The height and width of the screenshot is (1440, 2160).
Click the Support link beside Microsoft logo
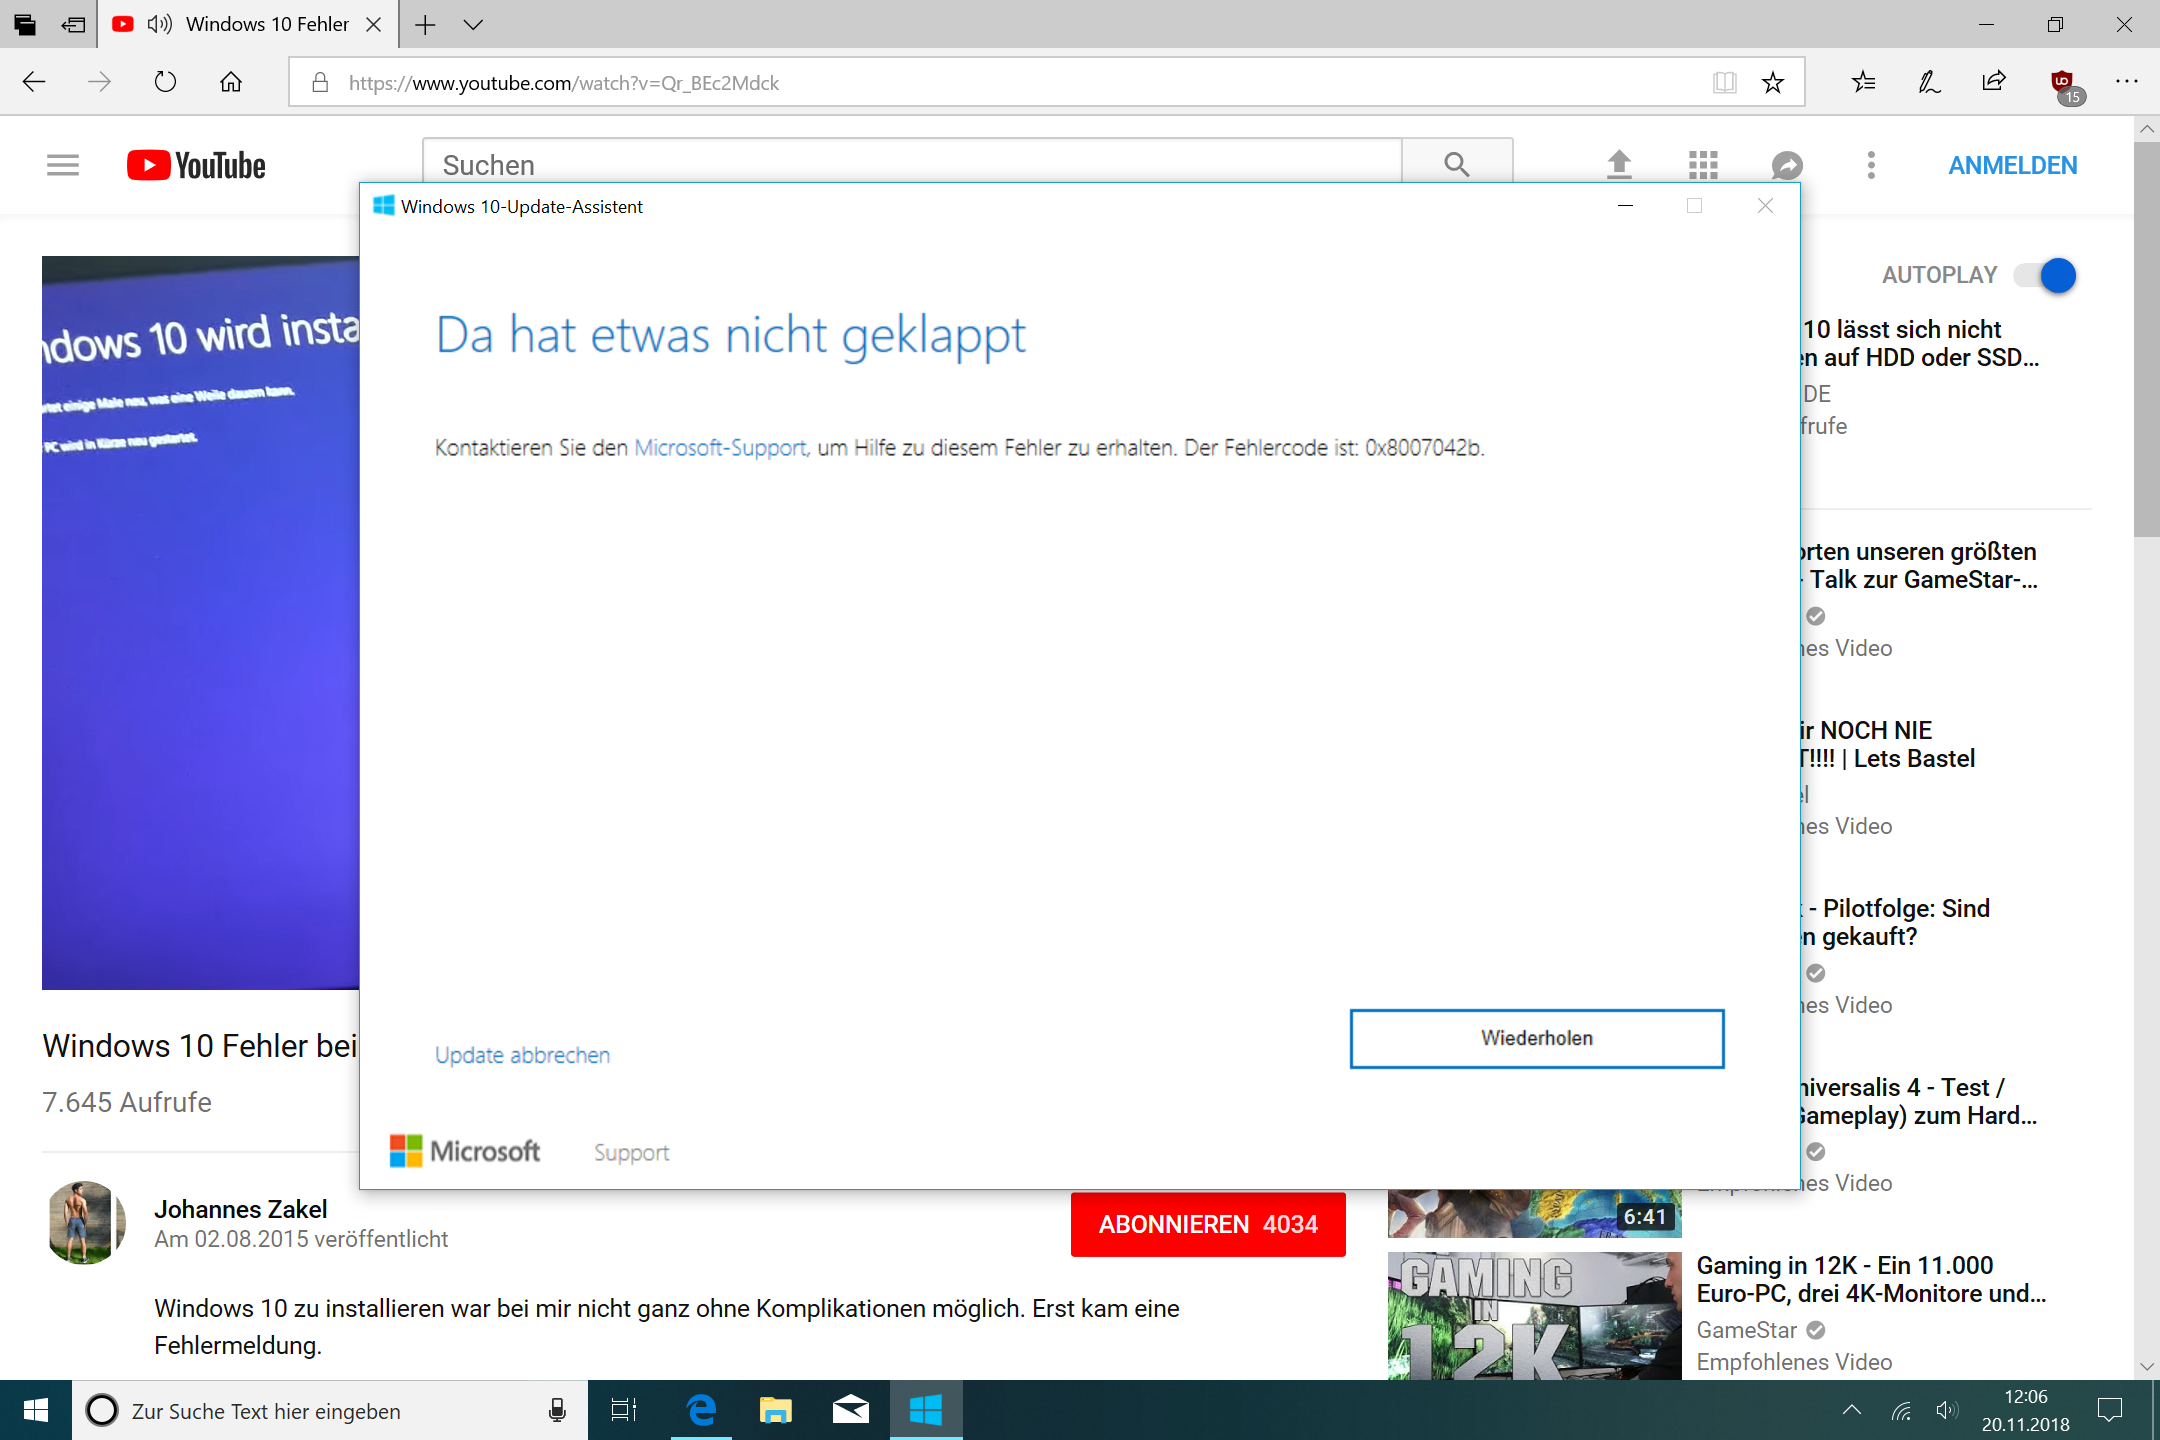tap(631, 1152)
